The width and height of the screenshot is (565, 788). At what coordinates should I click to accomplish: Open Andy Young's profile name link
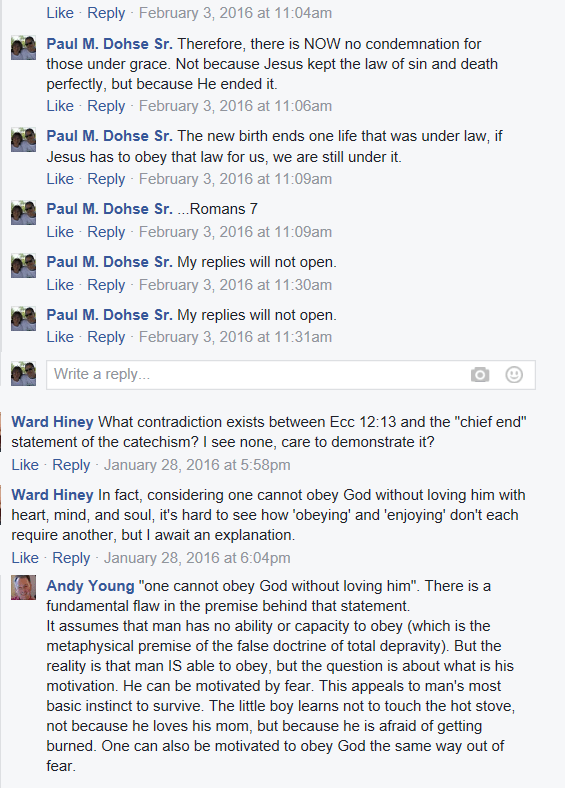coord(90,585)
